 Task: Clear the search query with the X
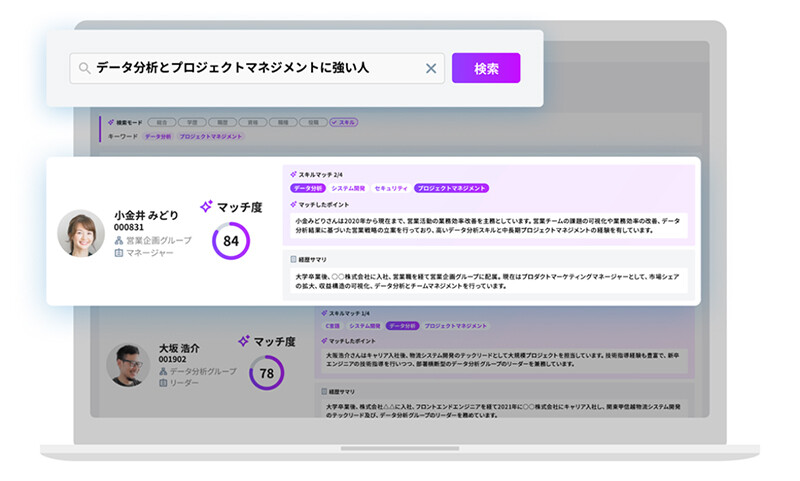[x=431, y=68]
